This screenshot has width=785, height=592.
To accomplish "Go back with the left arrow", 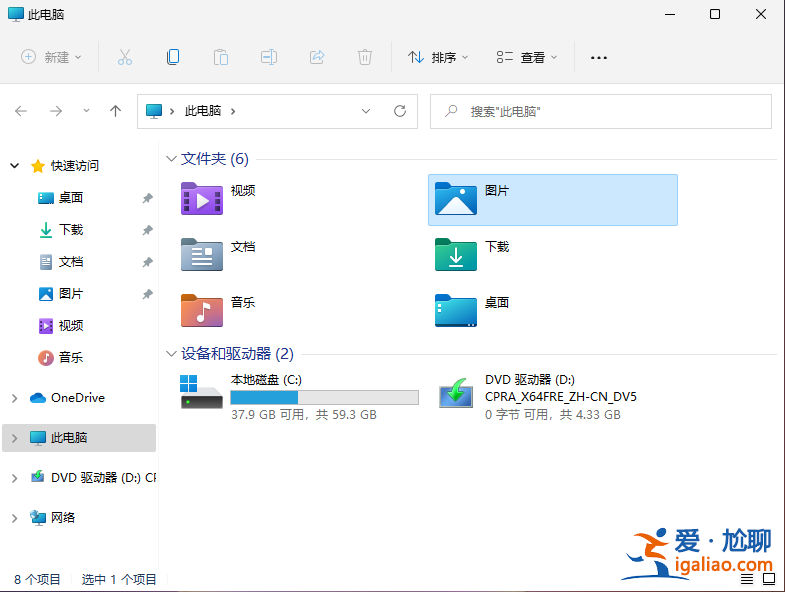I will tap(21, 111).
